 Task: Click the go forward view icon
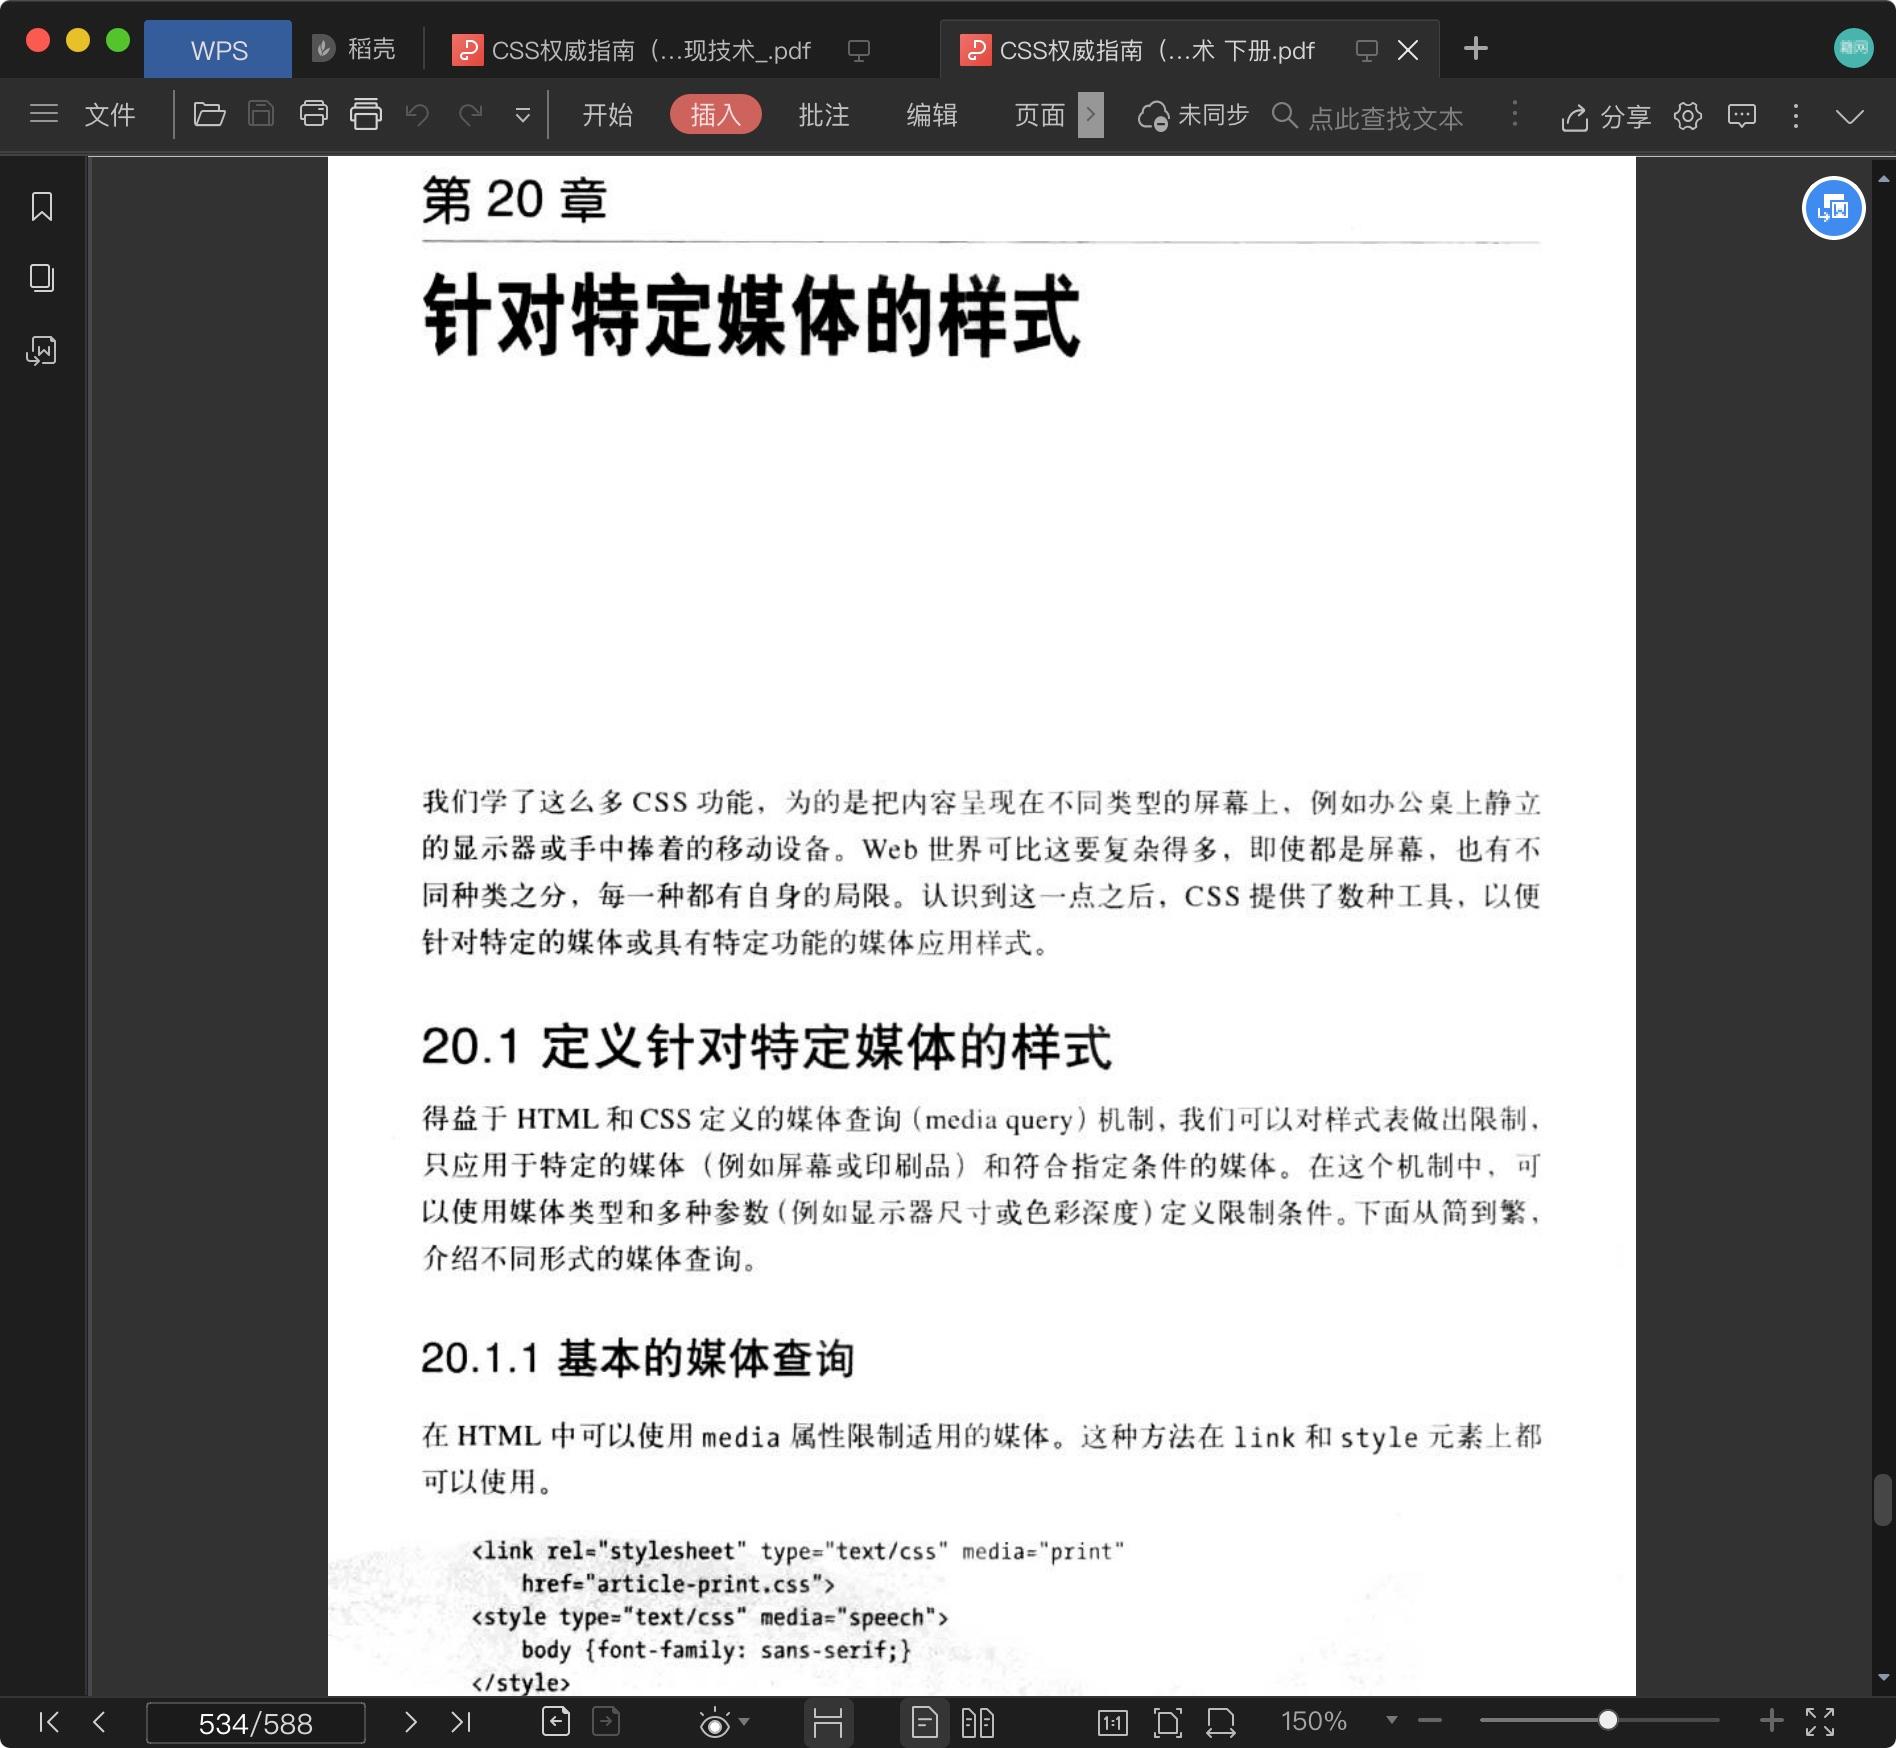[x=606, y=1721]
